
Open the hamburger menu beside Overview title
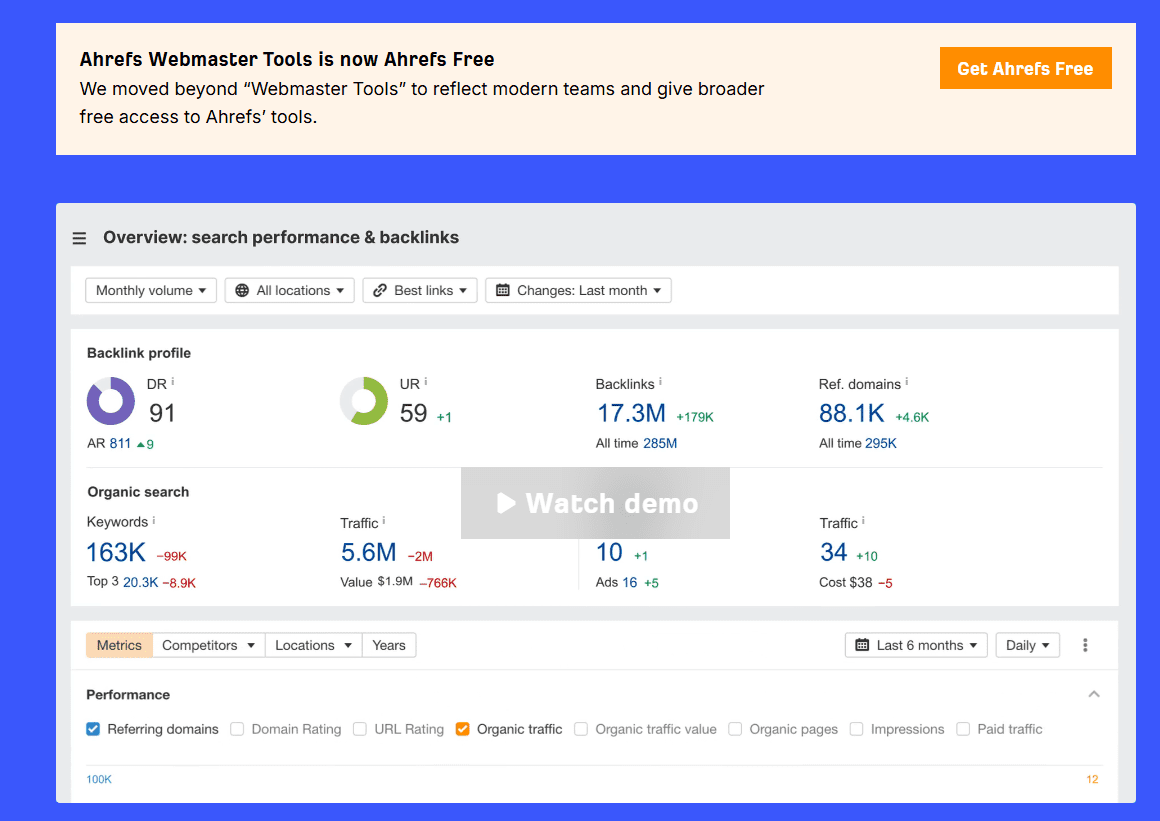(79, 238)
